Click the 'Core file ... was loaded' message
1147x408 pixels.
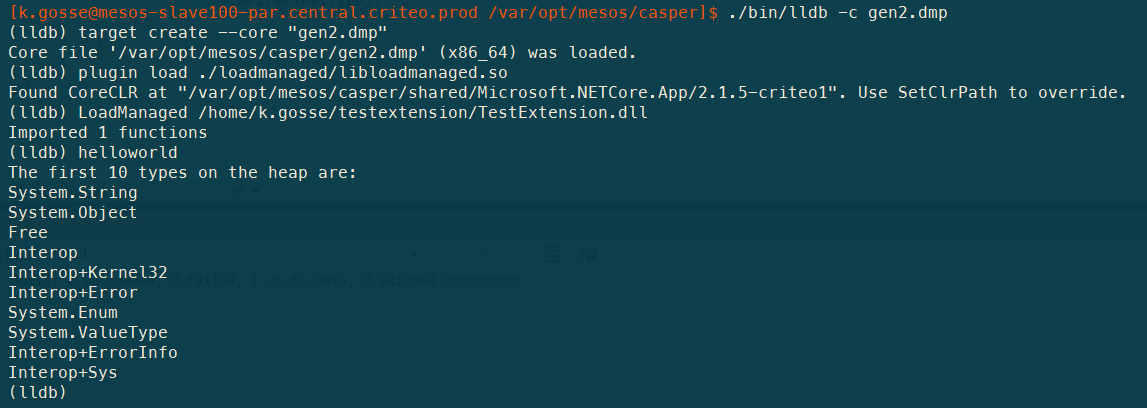point(322,53)
